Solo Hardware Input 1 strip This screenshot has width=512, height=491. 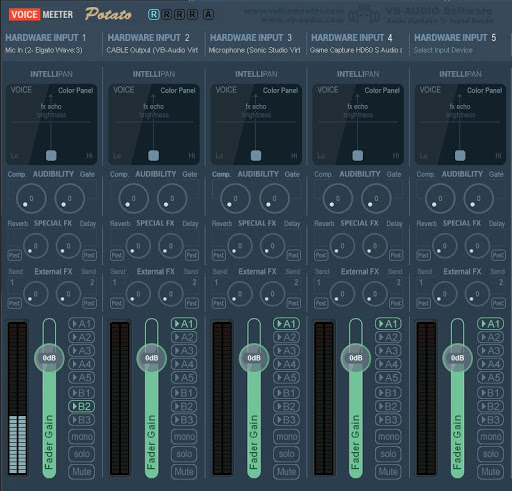[82, 454]
